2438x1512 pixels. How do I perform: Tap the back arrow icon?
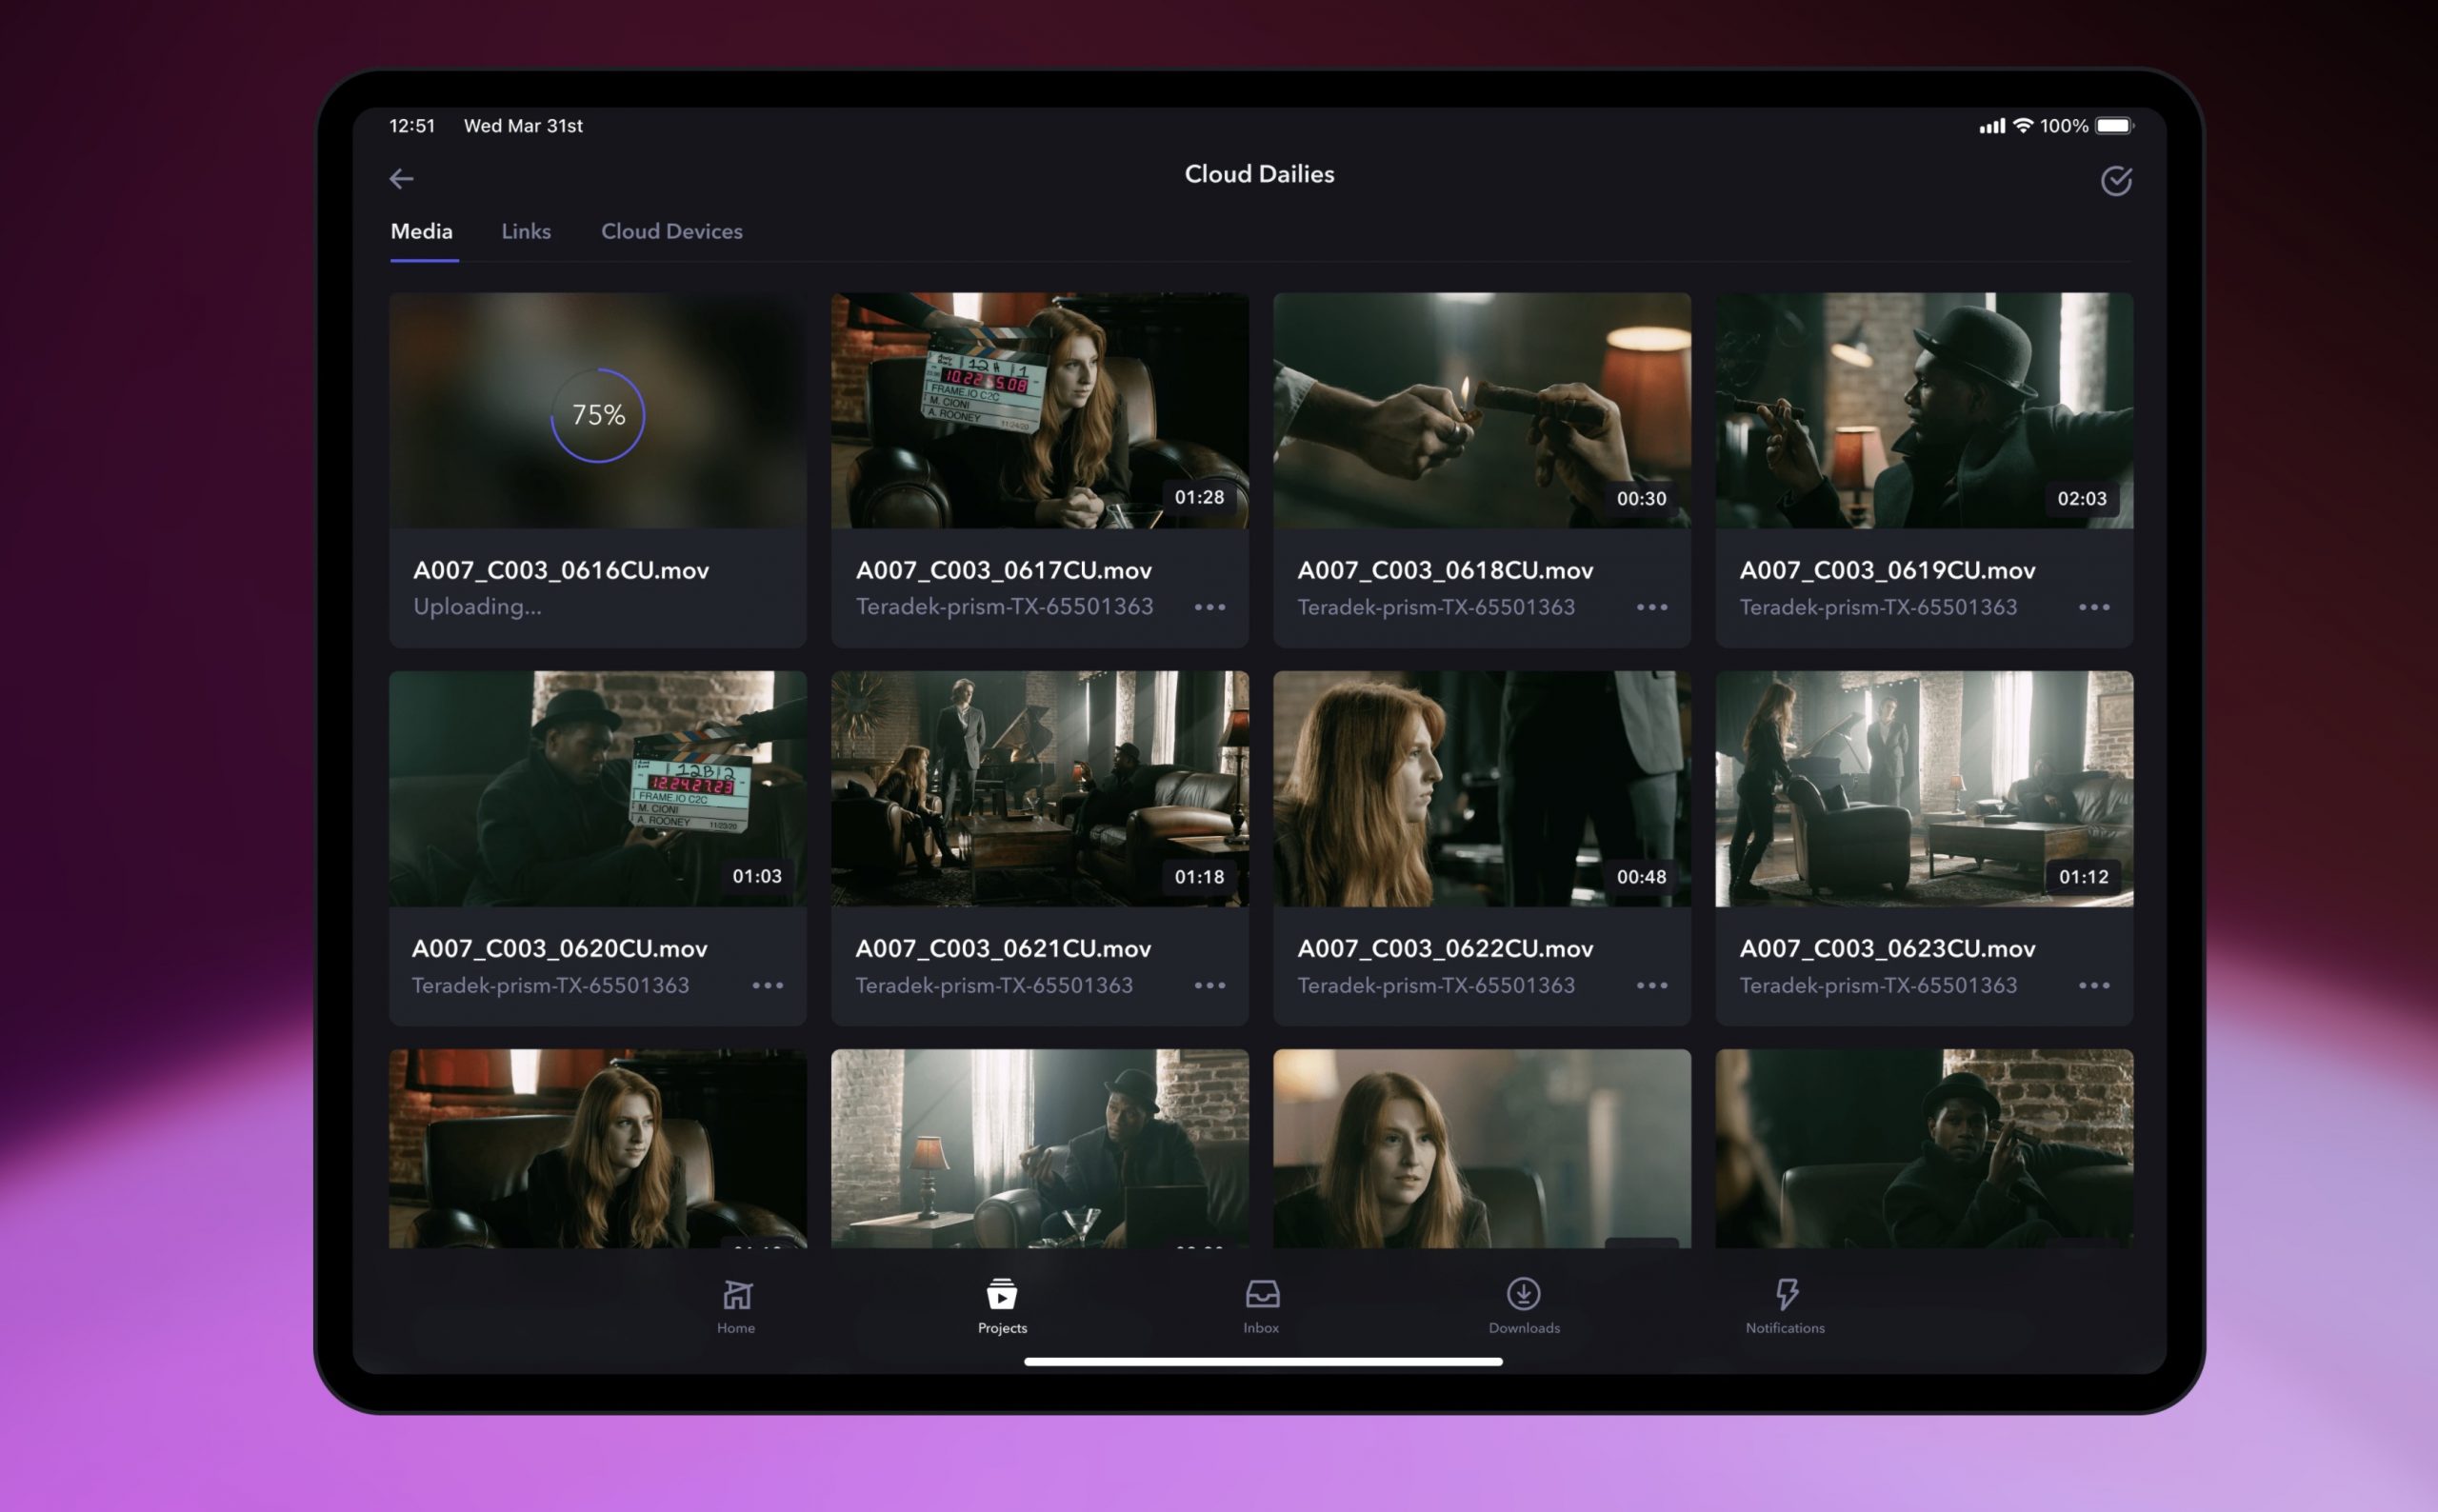coord(401,179)
